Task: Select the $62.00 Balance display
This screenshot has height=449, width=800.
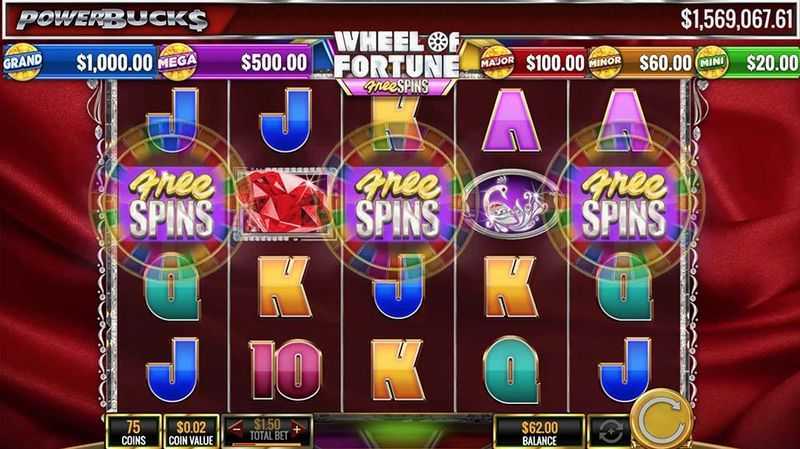Action: point(539,432)
